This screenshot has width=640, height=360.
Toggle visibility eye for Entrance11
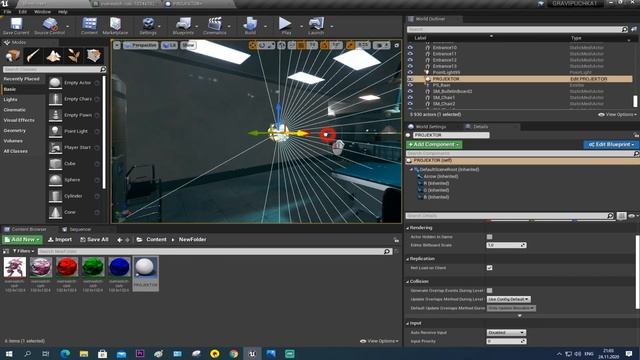tap(410, 54)
